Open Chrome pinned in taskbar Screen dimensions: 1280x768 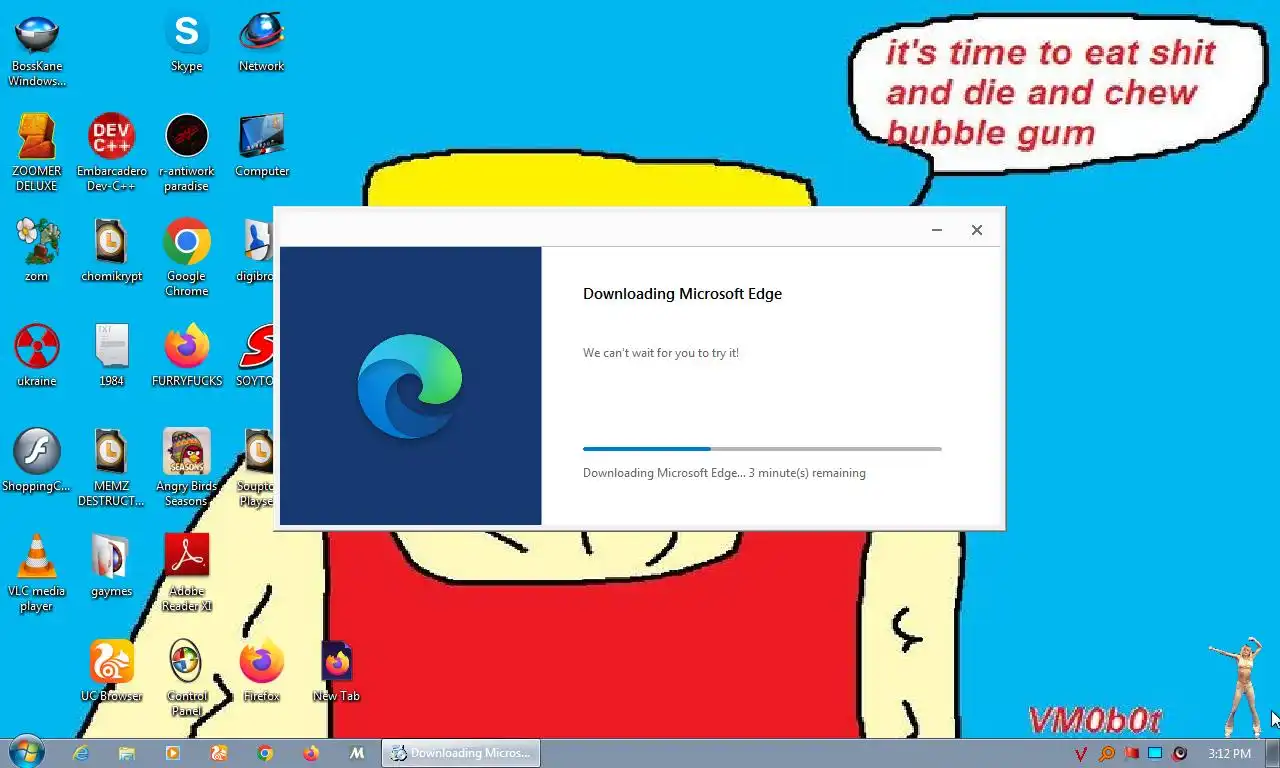tap(265, 753)
